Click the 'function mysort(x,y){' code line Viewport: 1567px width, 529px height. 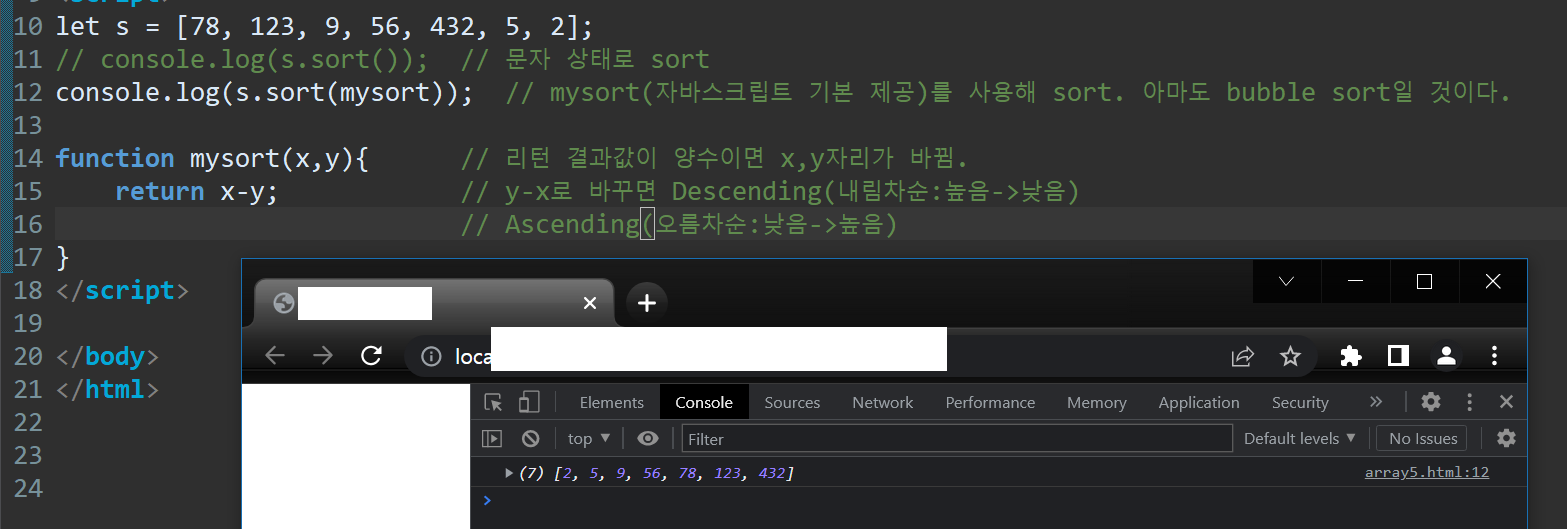[x=213, y=158]
